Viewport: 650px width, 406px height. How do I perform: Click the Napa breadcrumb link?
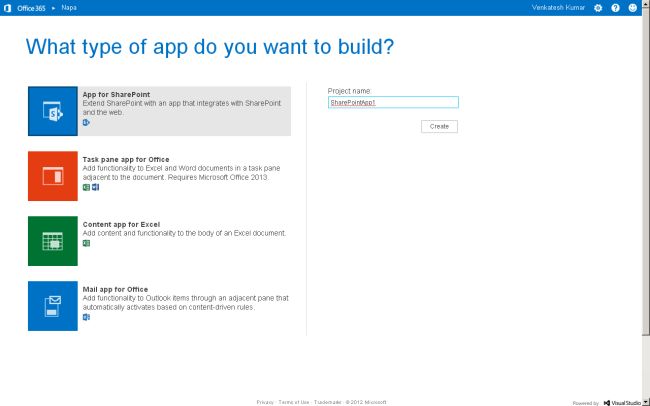[x=69, y=7]
